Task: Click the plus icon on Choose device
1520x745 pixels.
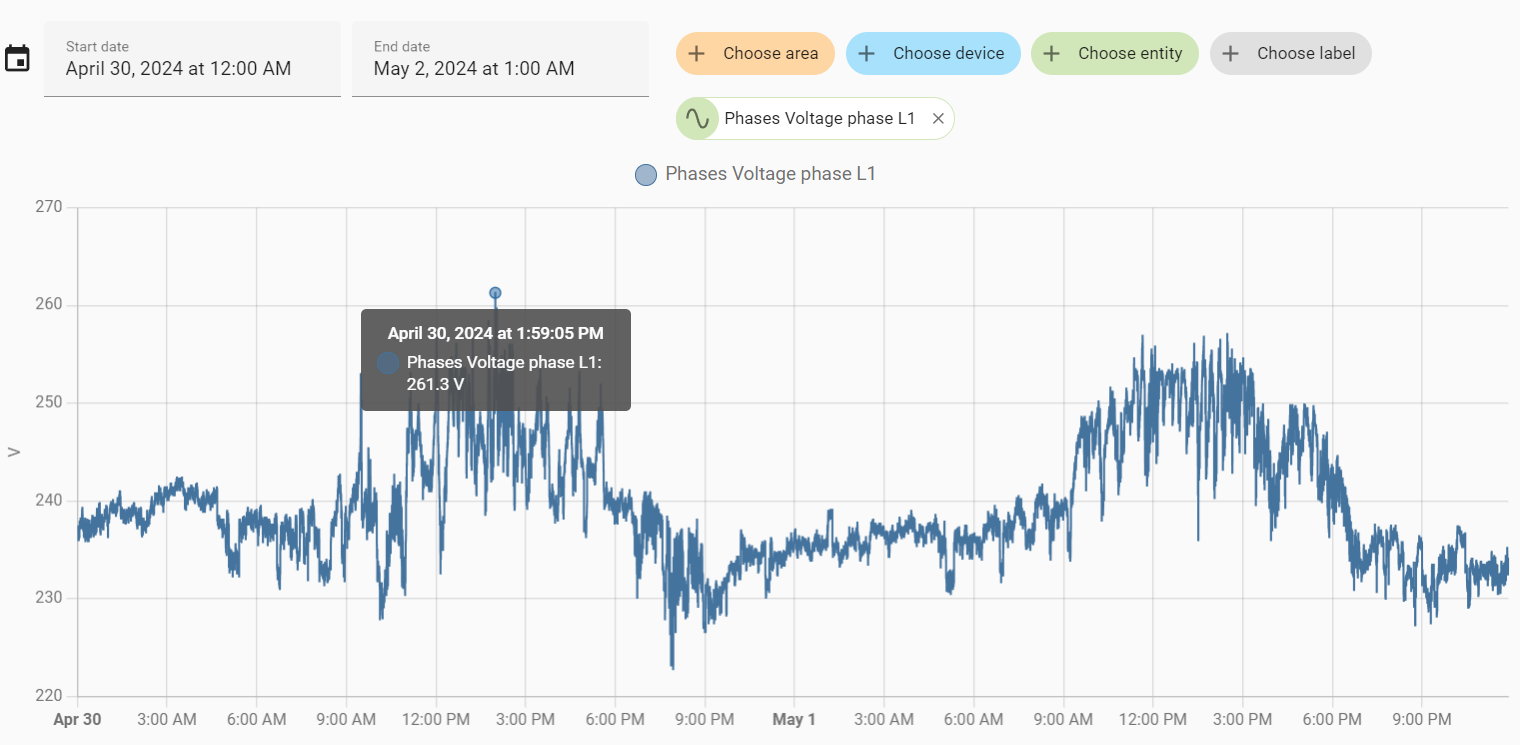Action: click(x=867, y=54)
